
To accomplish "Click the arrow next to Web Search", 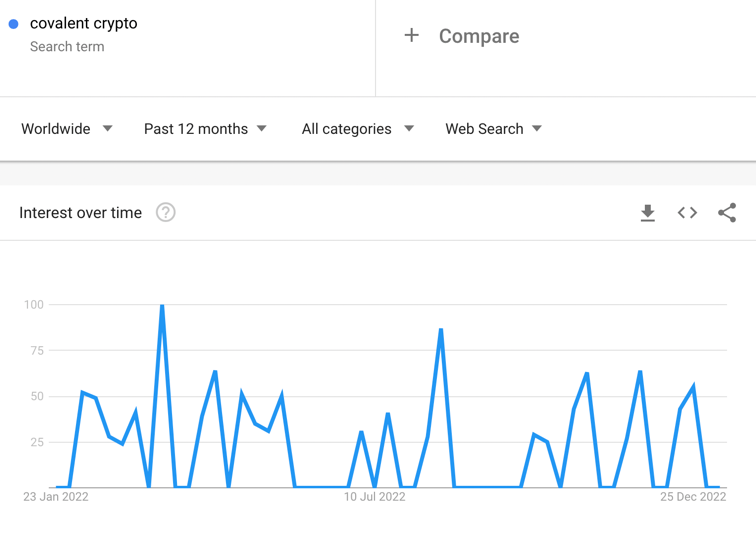I will [x=537, y=128].
